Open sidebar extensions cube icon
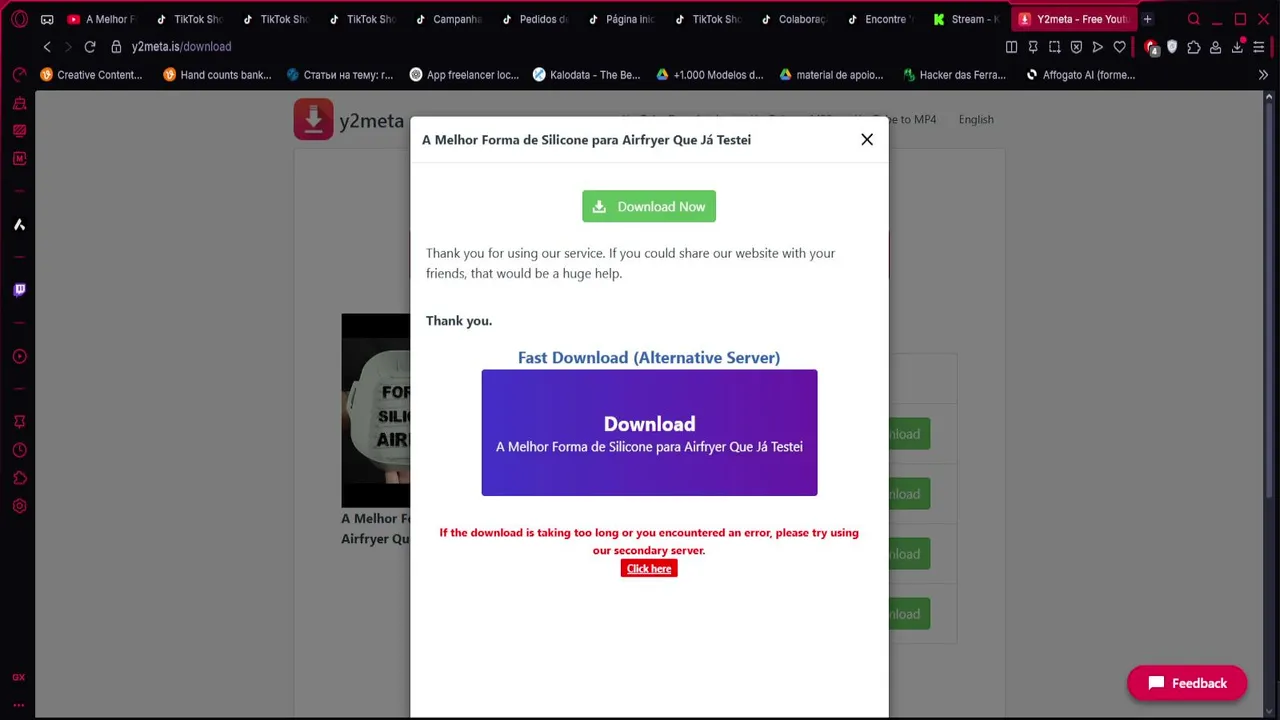1280x720 pixels. 19,478
